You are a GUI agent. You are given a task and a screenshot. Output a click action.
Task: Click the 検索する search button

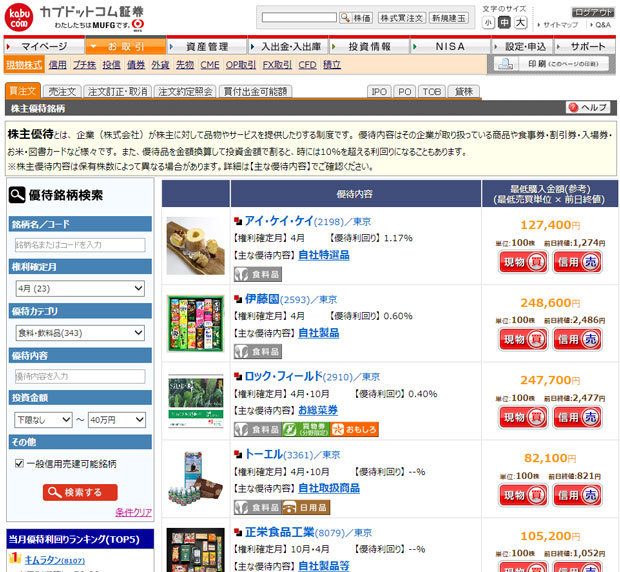click(x=80, y=492)
